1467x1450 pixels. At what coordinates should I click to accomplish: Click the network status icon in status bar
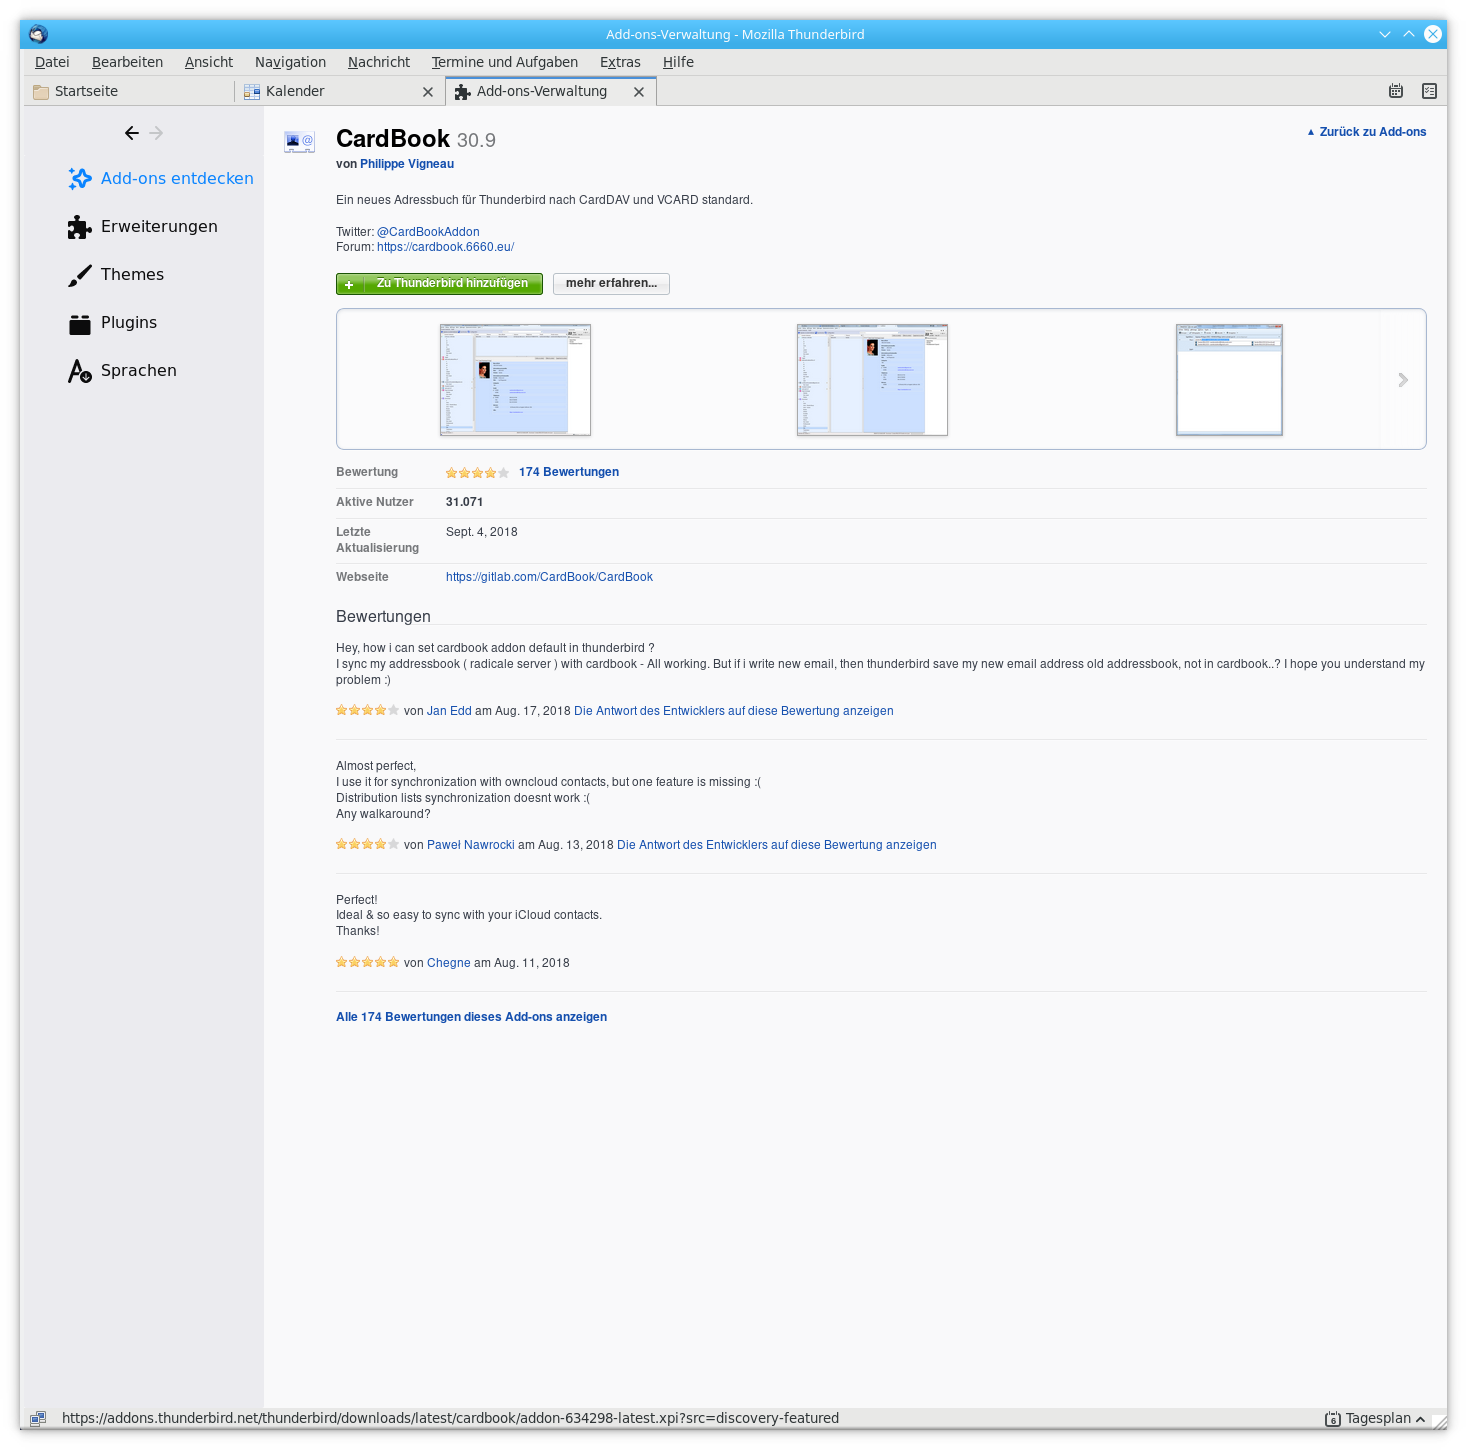tap(38, 1418)
